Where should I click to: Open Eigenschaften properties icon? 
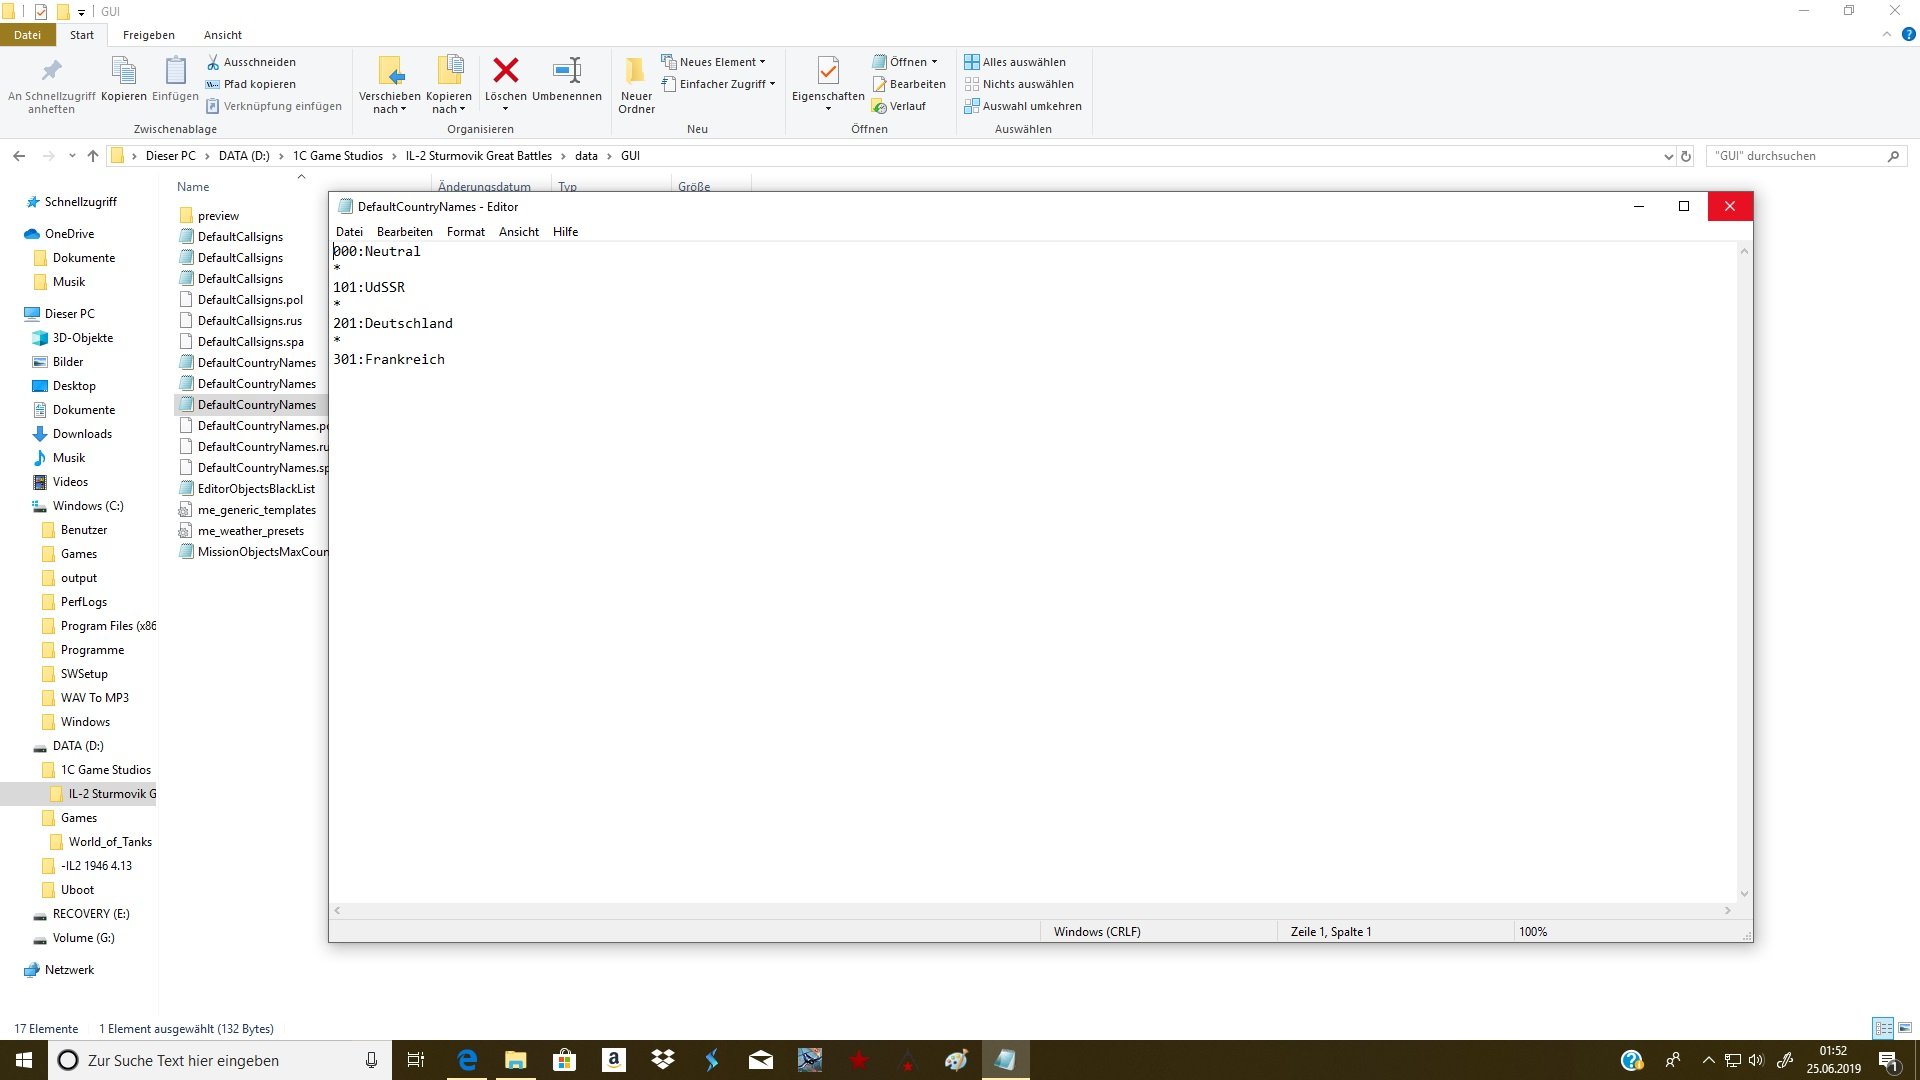tap(828, 71)
